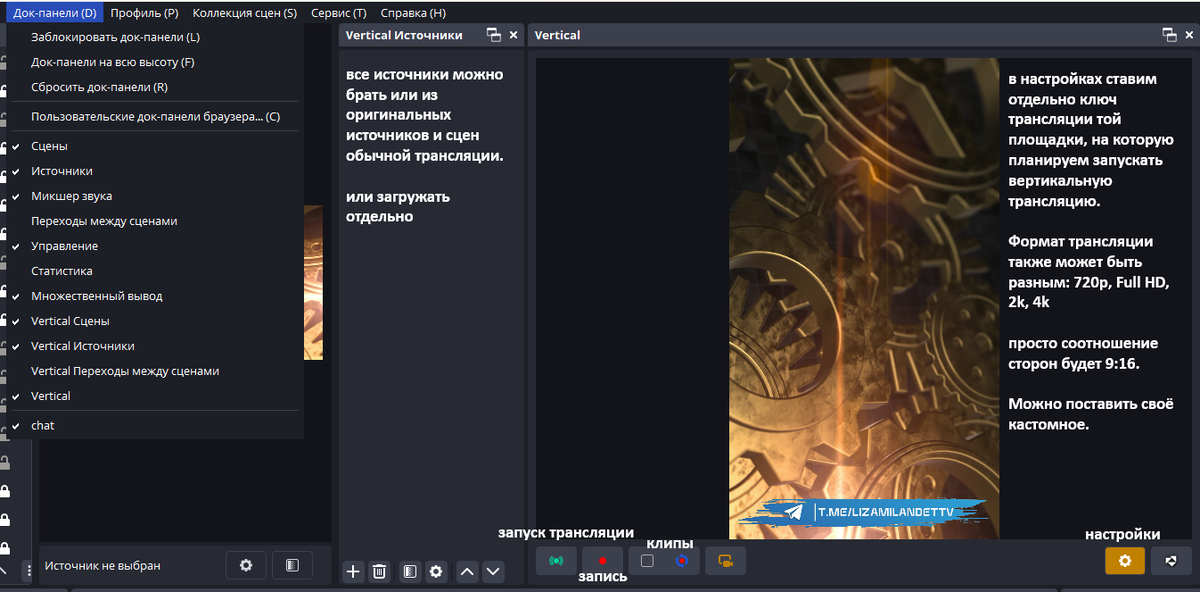Open source properties gear in Vertical Источники

click(436, 572)
